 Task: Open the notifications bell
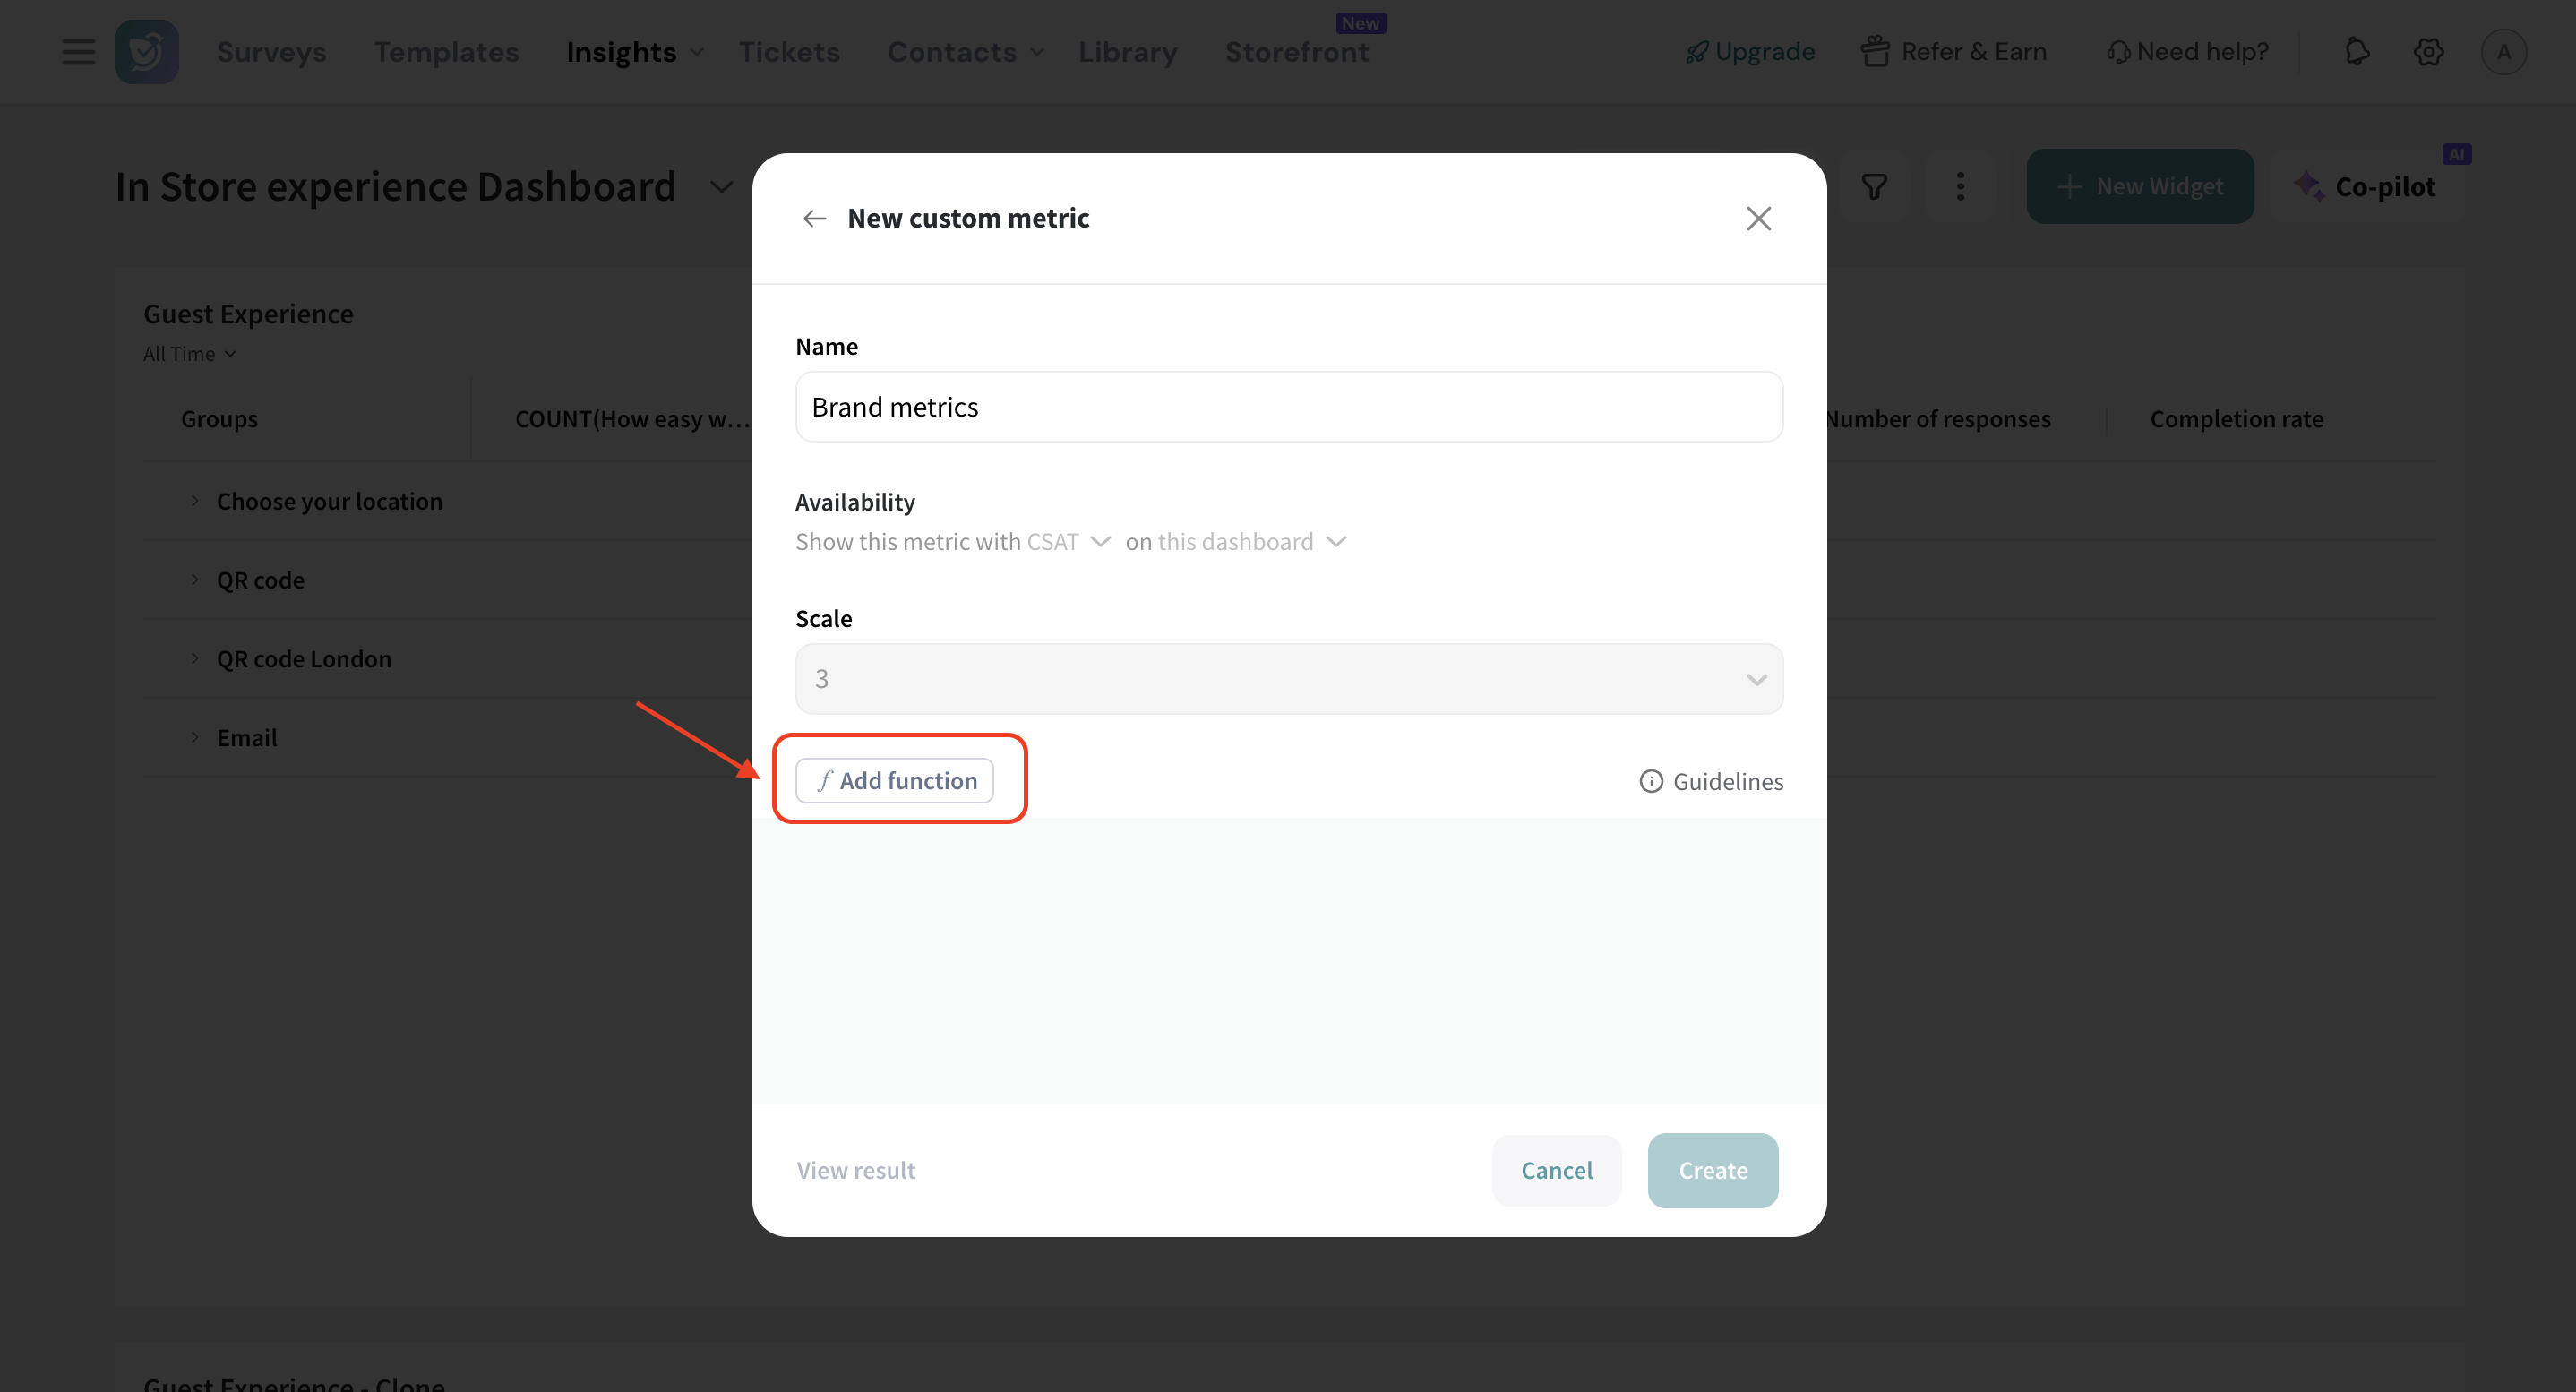click(2357, 52)
